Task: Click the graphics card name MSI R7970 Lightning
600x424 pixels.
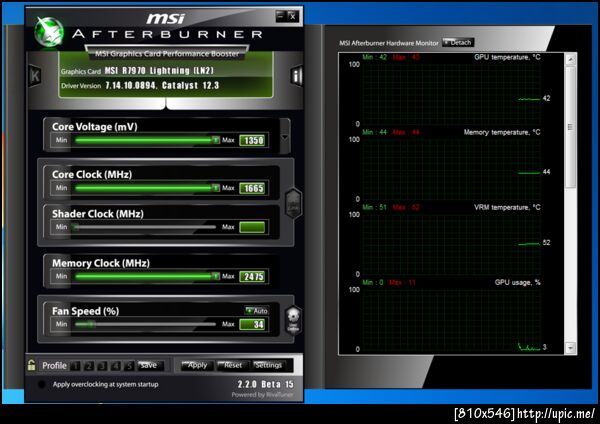Action: (x=159, y=71)
